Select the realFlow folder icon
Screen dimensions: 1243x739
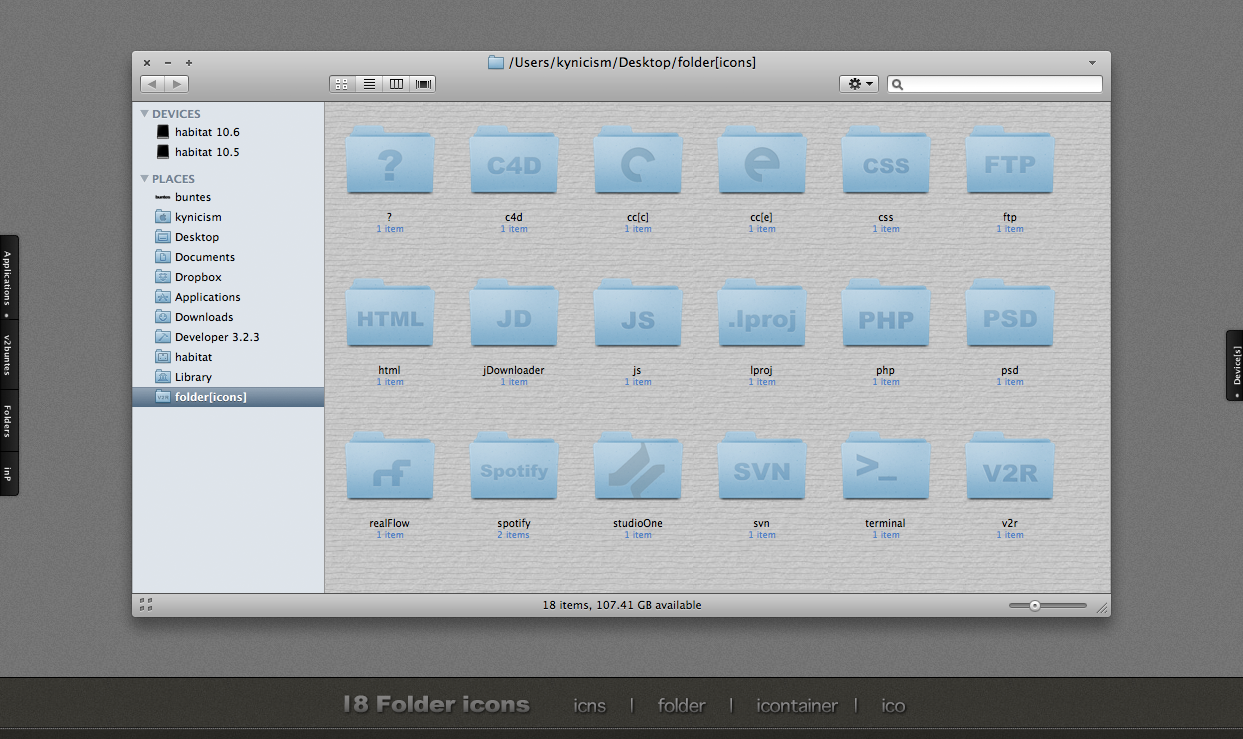click(x=390, y=466)
